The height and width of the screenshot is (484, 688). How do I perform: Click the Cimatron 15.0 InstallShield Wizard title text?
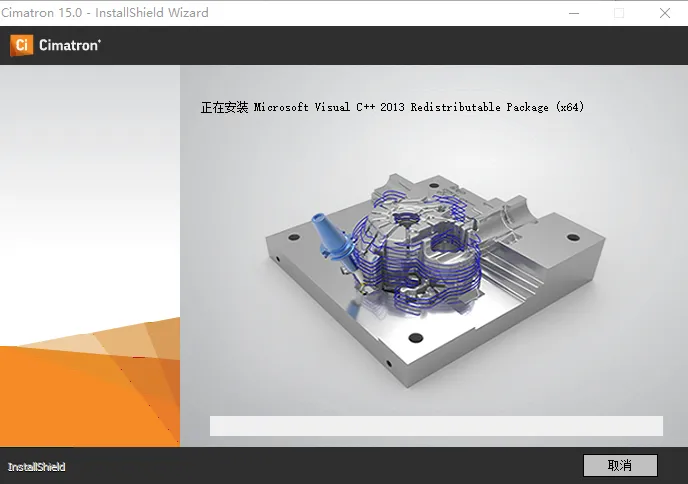point(104,13)
